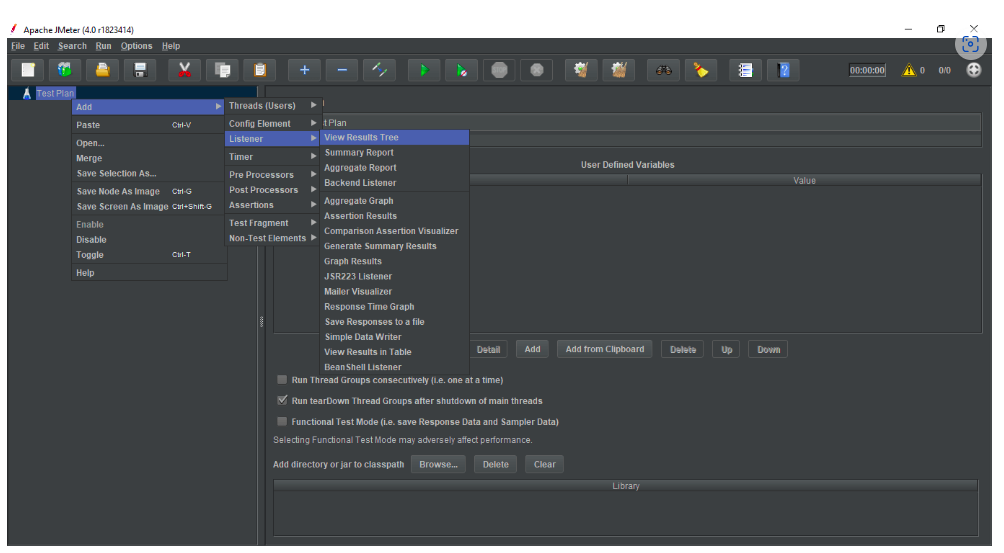Click the Help question mark toolbar icon
The width and height of the screenshot is (1004, 553).
tap(783, 70)
